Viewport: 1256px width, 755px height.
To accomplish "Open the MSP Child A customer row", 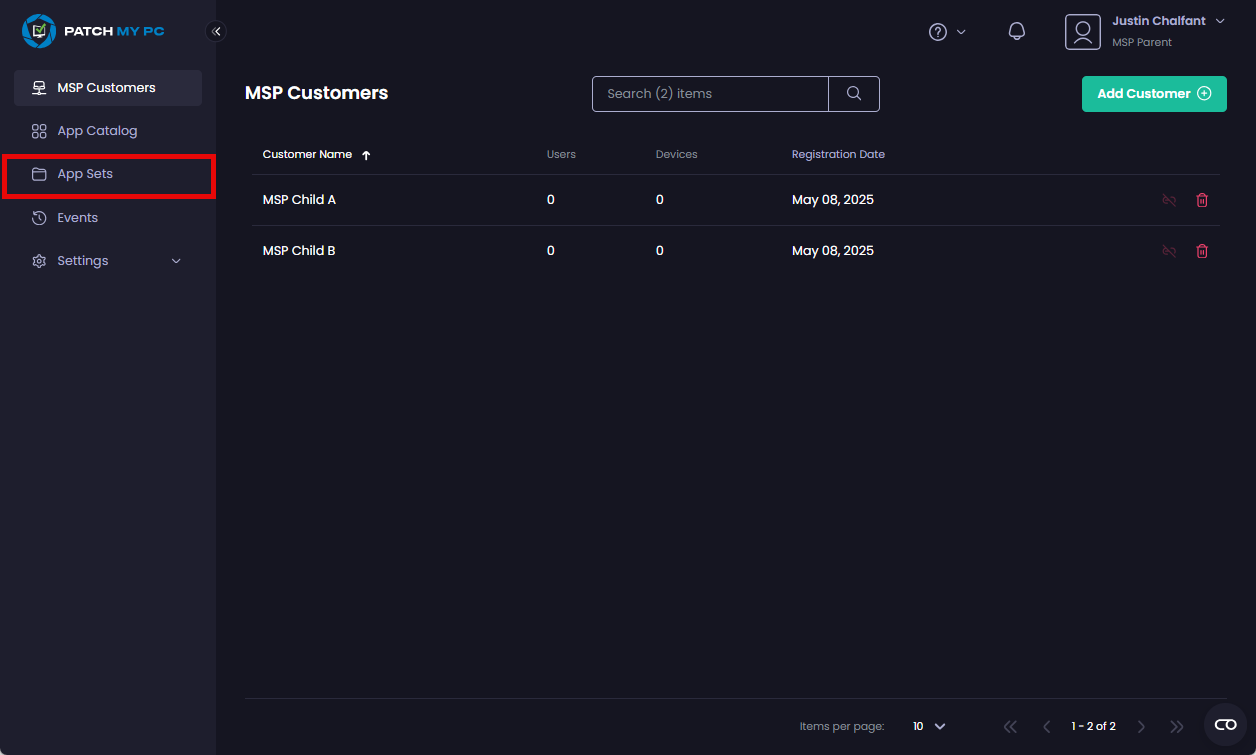I will pos(299,200).
